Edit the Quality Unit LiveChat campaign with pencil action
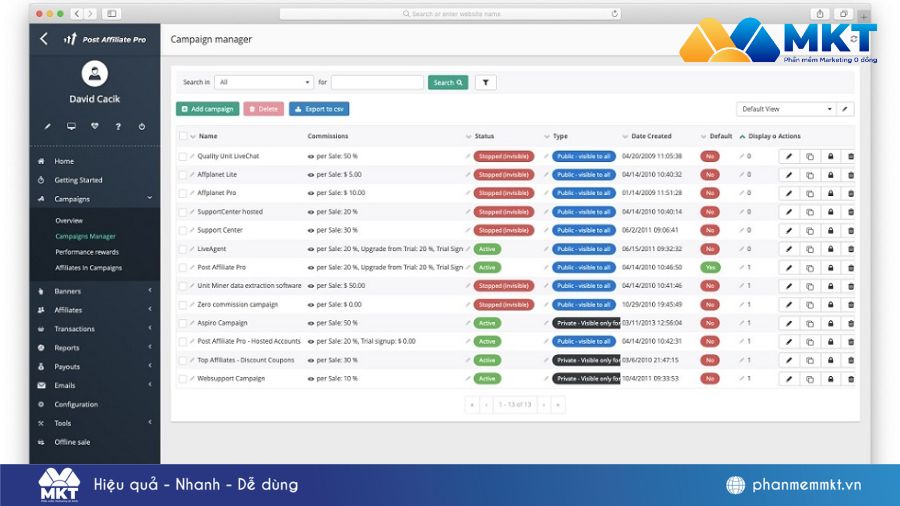This screenshot has height=506, width=900. [x=788, y=156]
